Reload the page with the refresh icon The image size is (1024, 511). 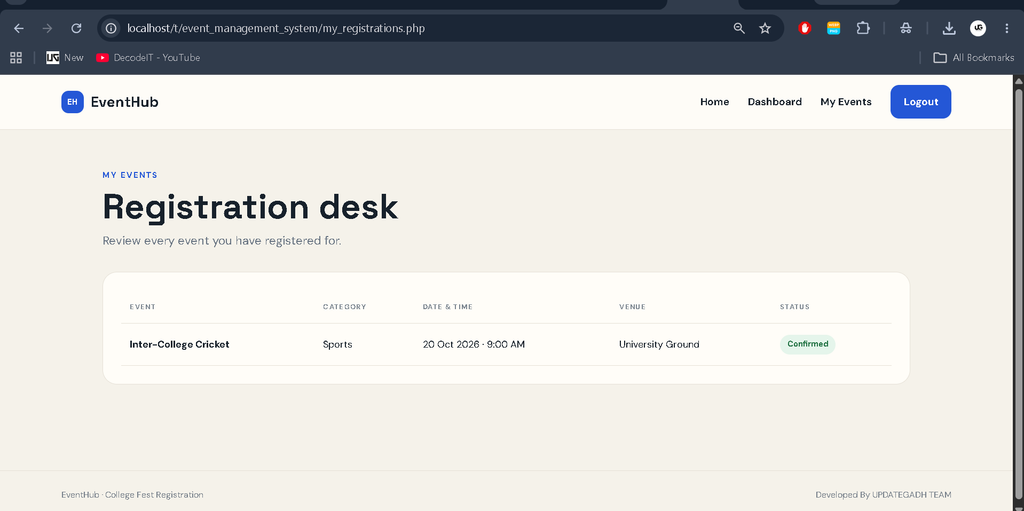76,28
